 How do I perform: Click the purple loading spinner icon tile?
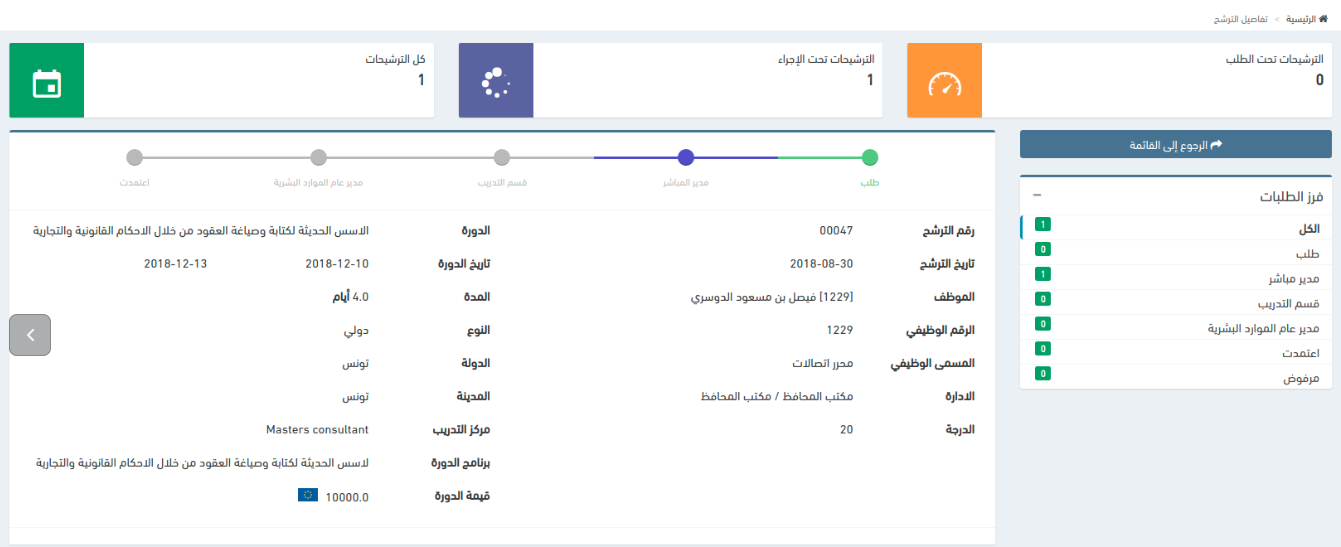[496, 81]
